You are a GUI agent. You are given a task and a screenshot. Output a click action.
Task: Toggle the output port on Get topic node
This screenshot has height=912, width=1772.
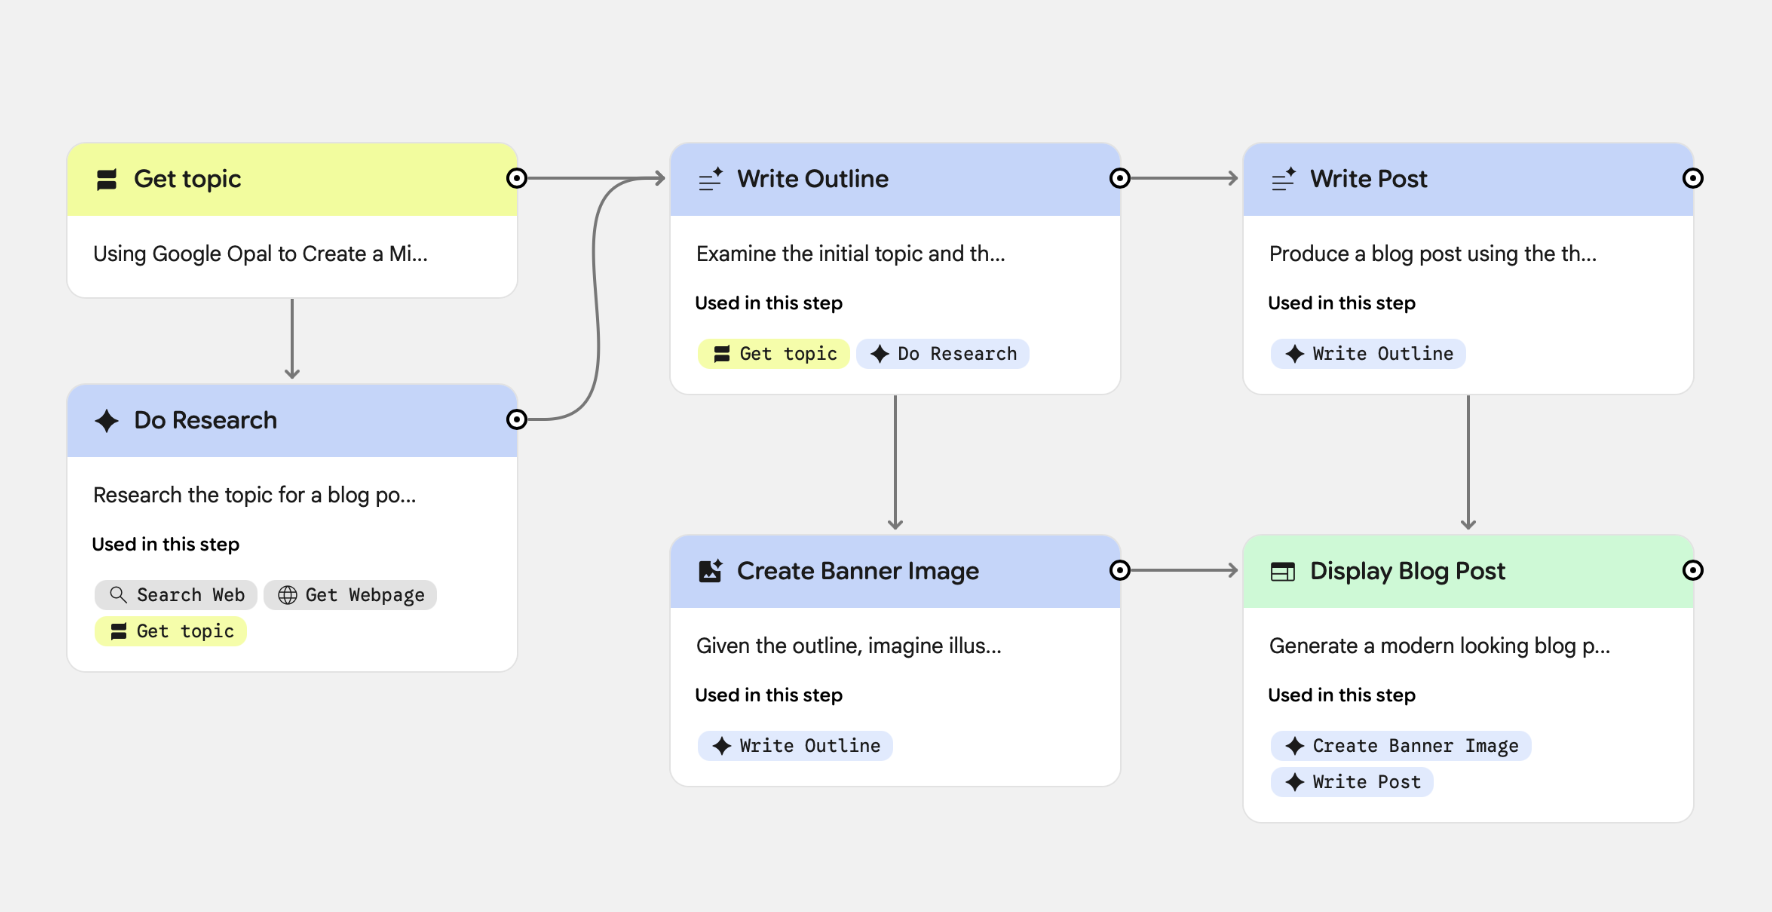(517, 177)
